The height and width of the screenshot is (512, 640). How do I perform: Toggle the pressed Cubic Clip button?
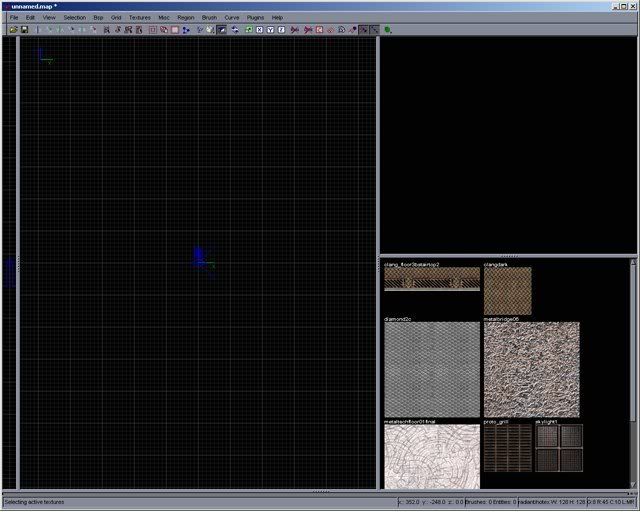coord(222,29)
